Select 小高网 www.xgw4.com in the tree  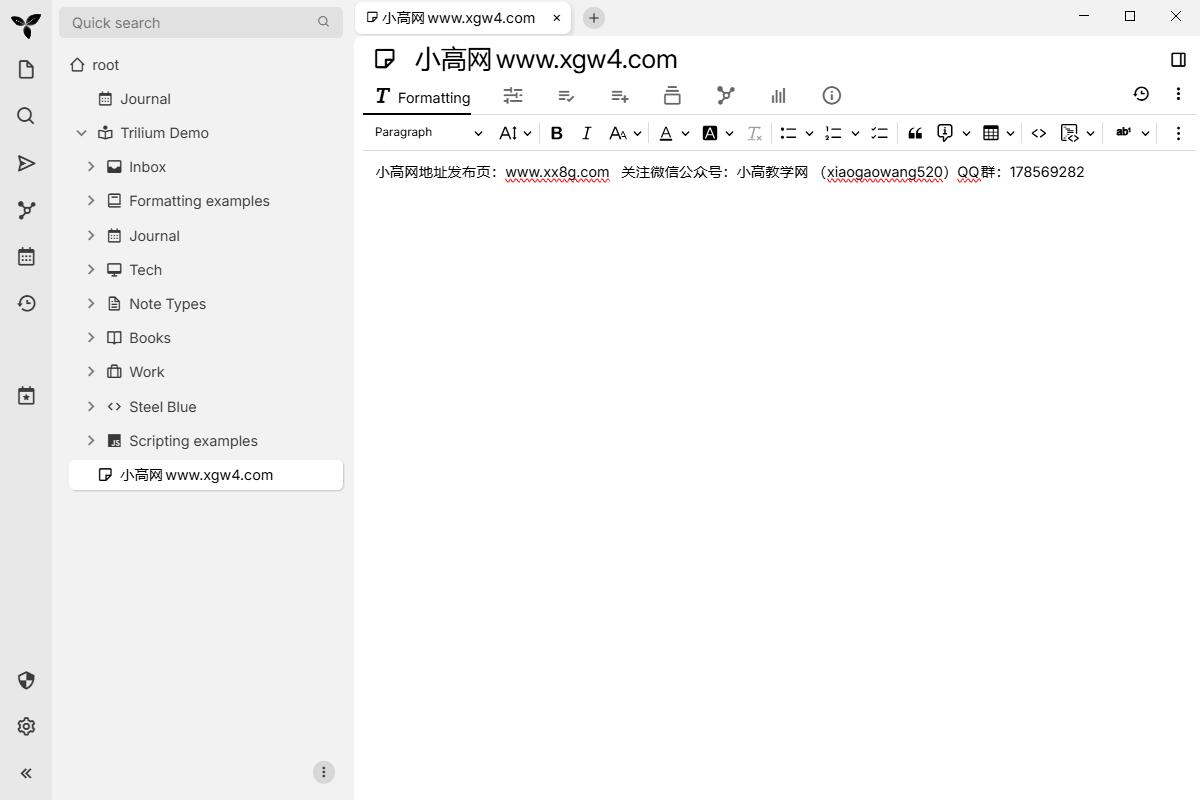tap(206, 475)
